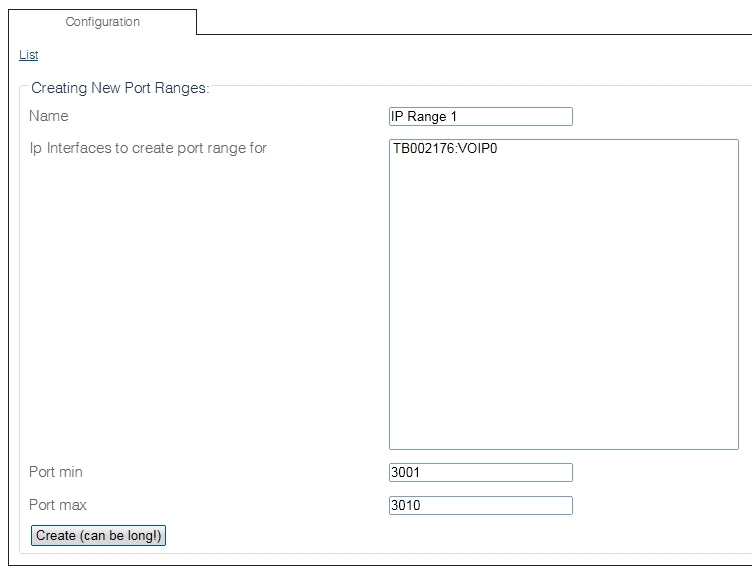Image resolution: width=752 pixels, height=573 pixels.
Task: Click the 'Creating New Port Ranges' heading
Action: point(120,88)
